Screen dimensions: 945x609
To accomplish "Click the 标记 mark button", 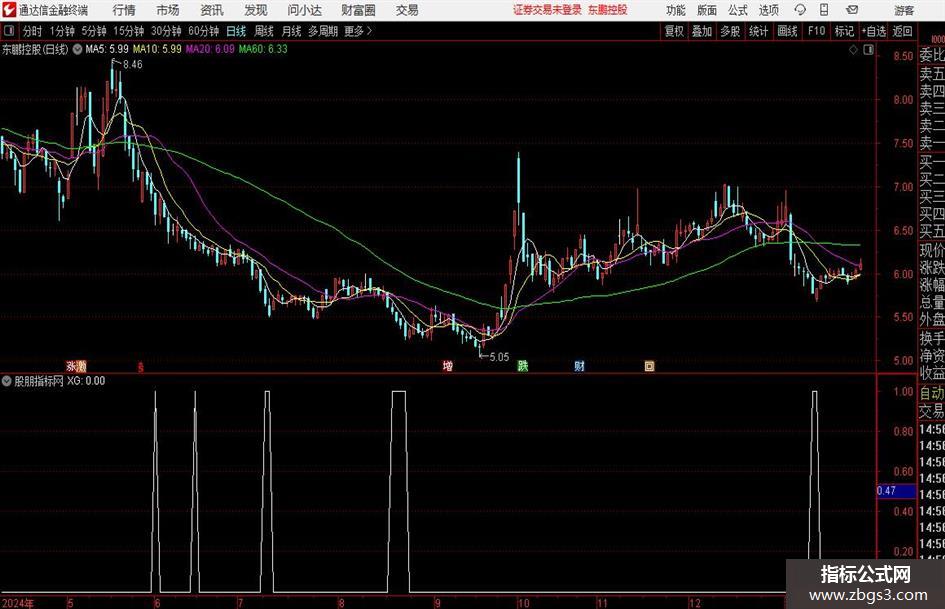I will coord(844,31).
